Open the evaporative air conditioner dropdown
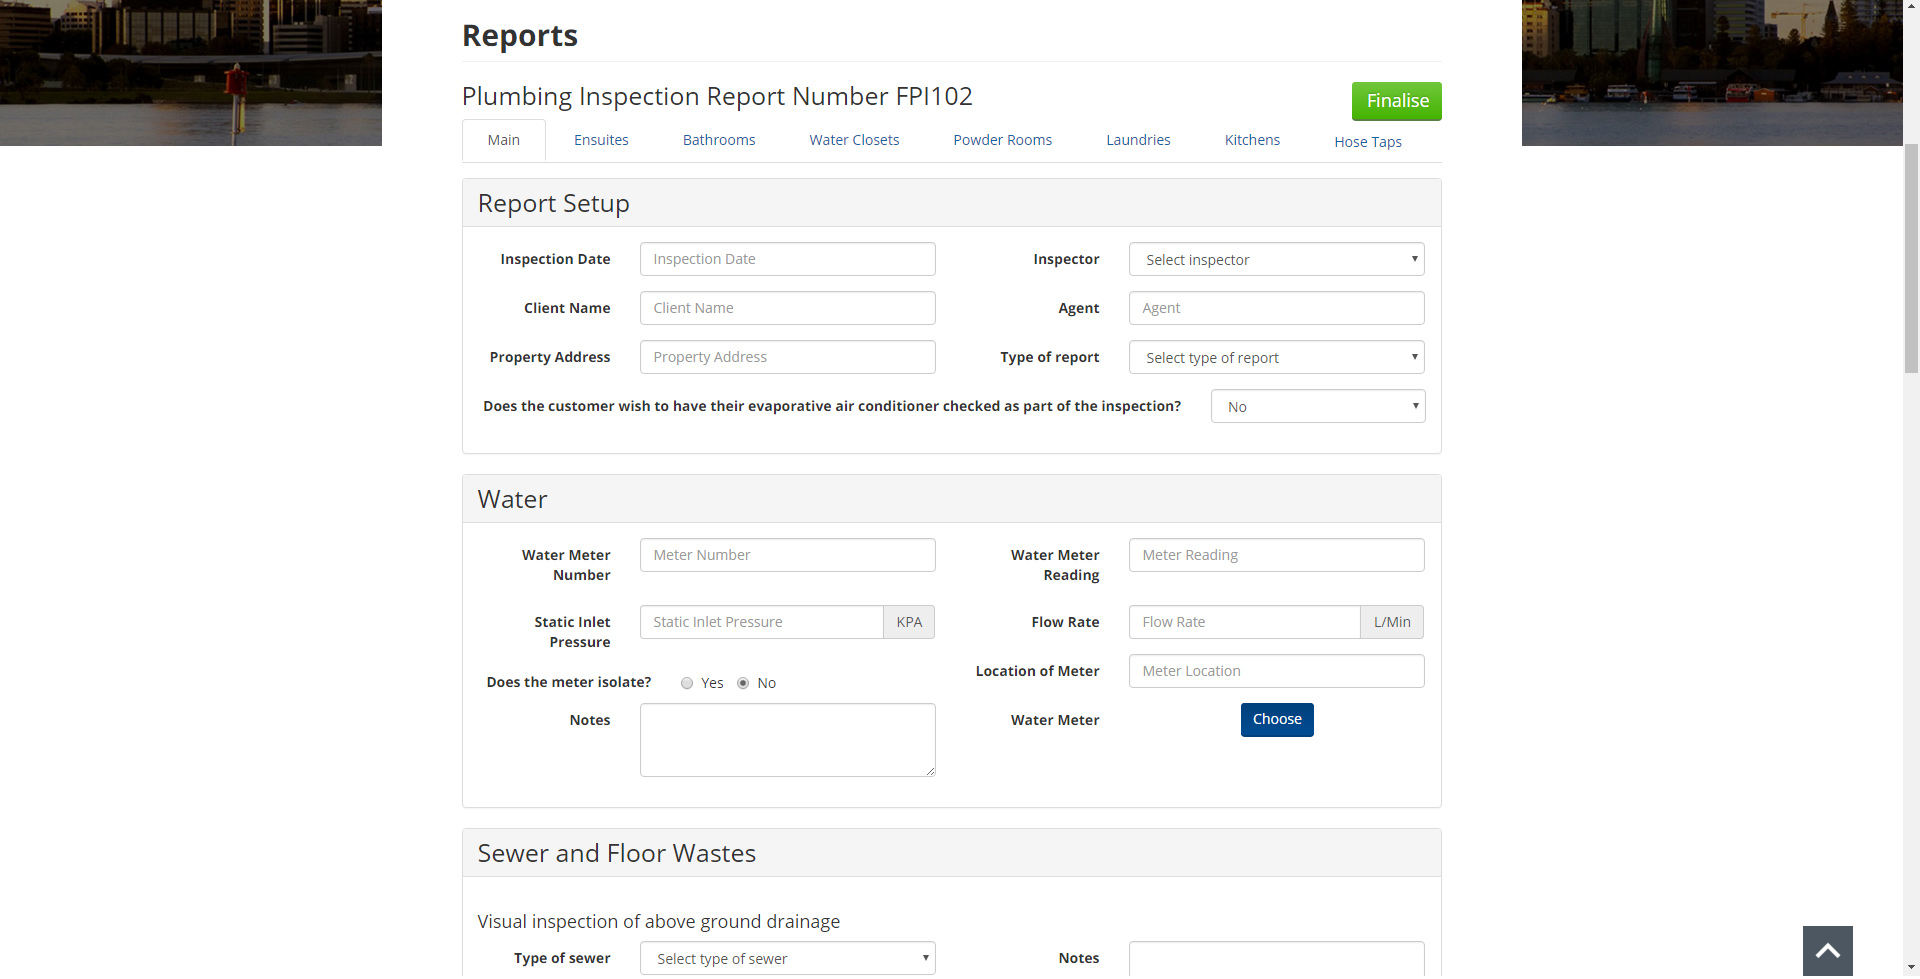 [x=1317, y=406]
